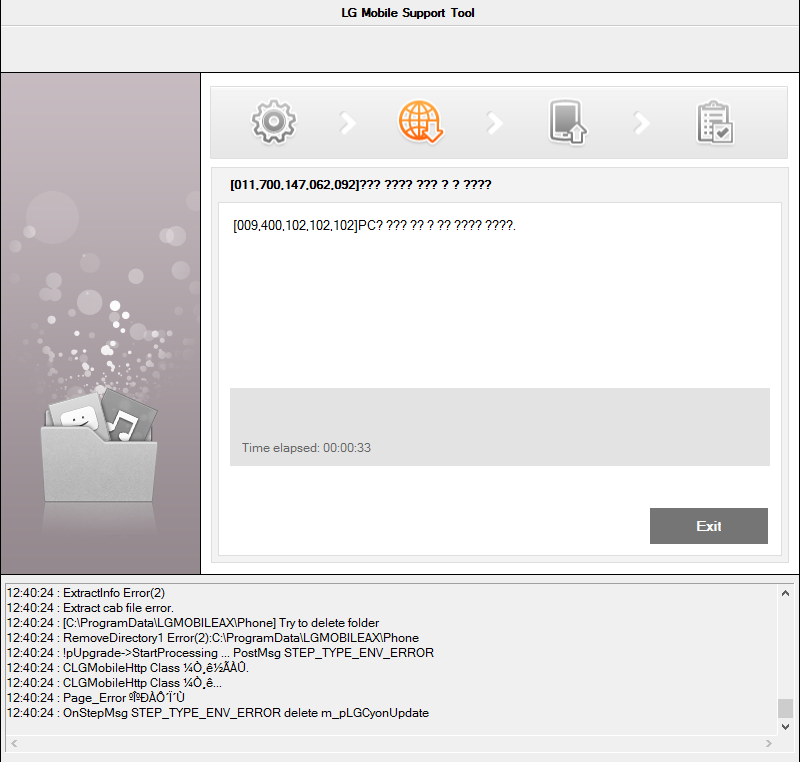The width and height of the screenshot is (800, 762).
Task: Select the 'delete m_pLGCyonUpdate' log line
Action: click(x=218, y=713)
